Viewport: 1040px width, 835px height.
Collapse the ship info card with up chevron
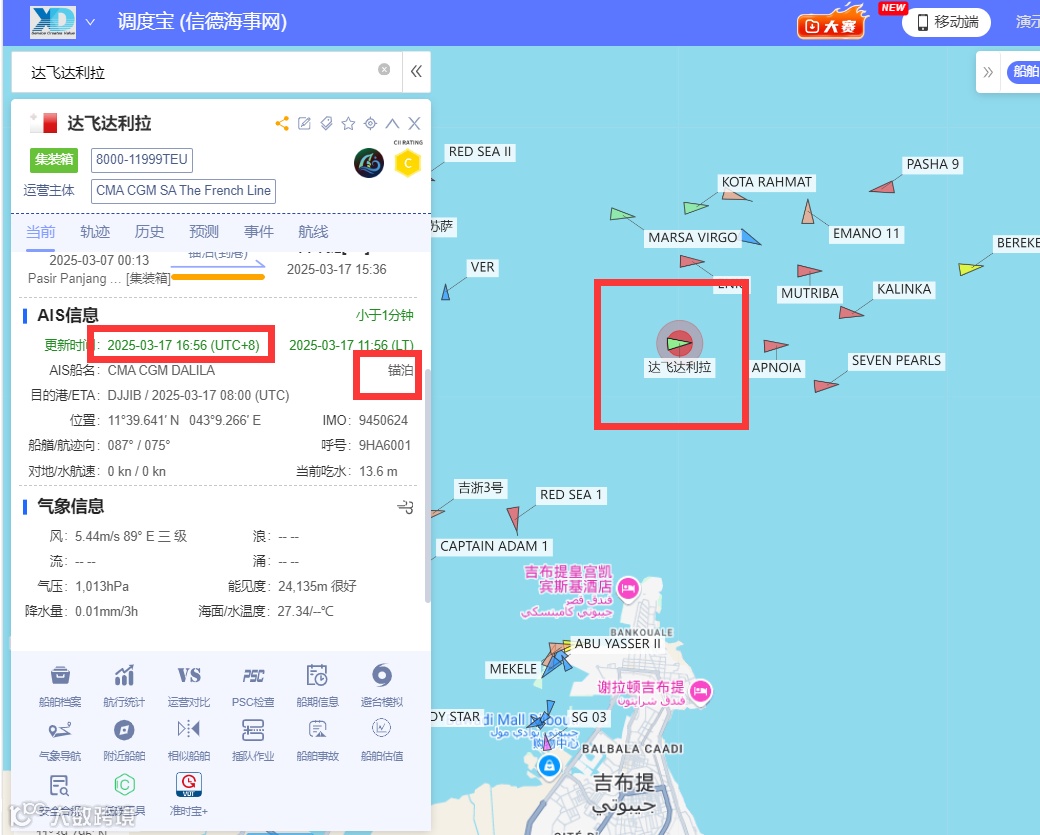tap(393, 123)
